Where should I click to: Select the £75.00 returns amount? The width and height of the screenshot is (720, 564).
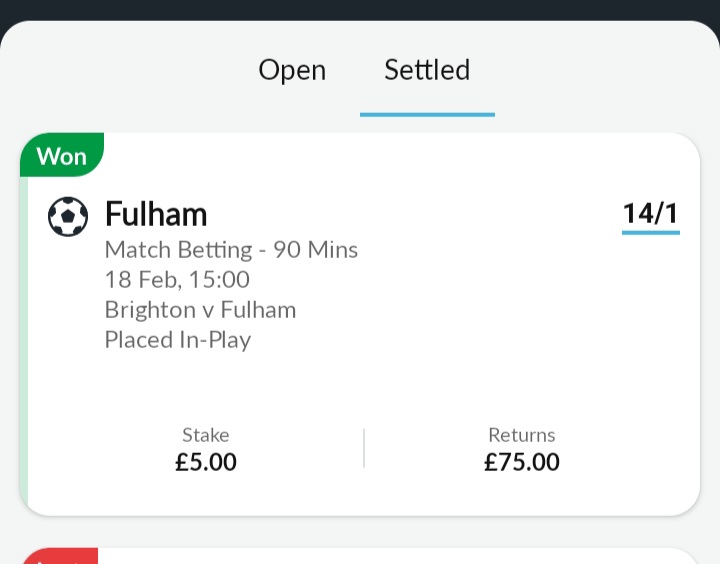point(522,462)
